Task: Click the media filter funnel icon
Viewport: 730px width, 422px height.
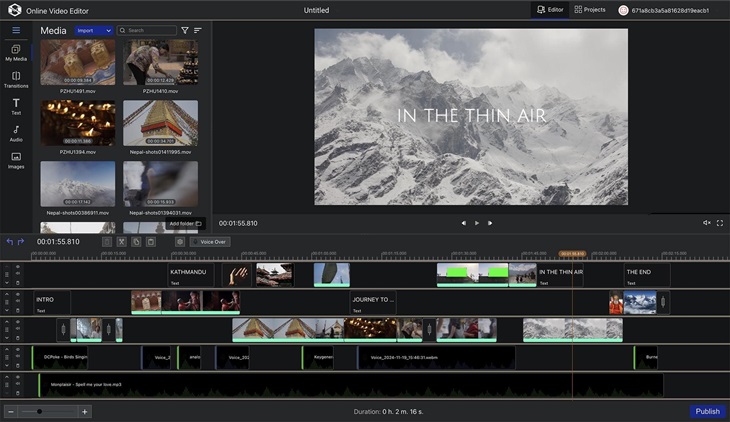Action: point(185,31)
